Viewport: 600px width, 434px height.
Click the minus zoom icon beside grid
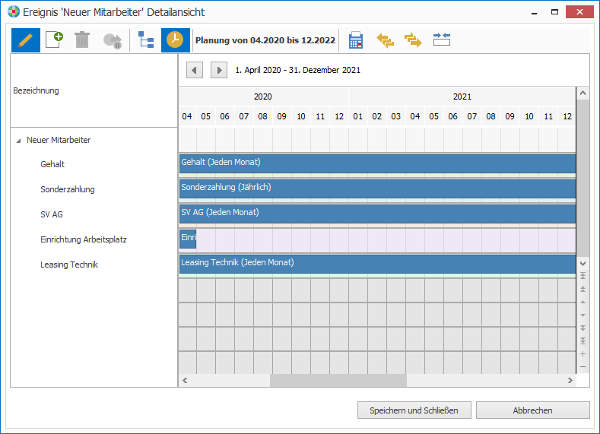click(583, 367)
